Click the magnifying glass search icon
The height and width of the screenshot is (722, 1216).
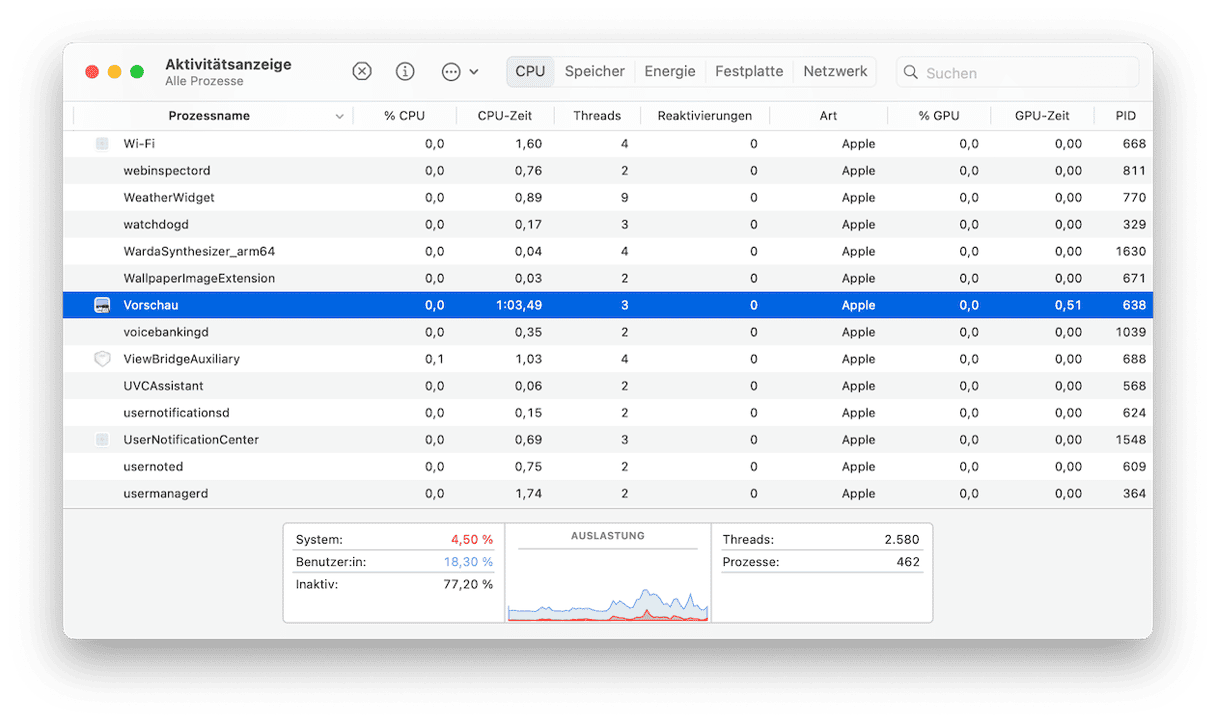(x=911, y=73)
